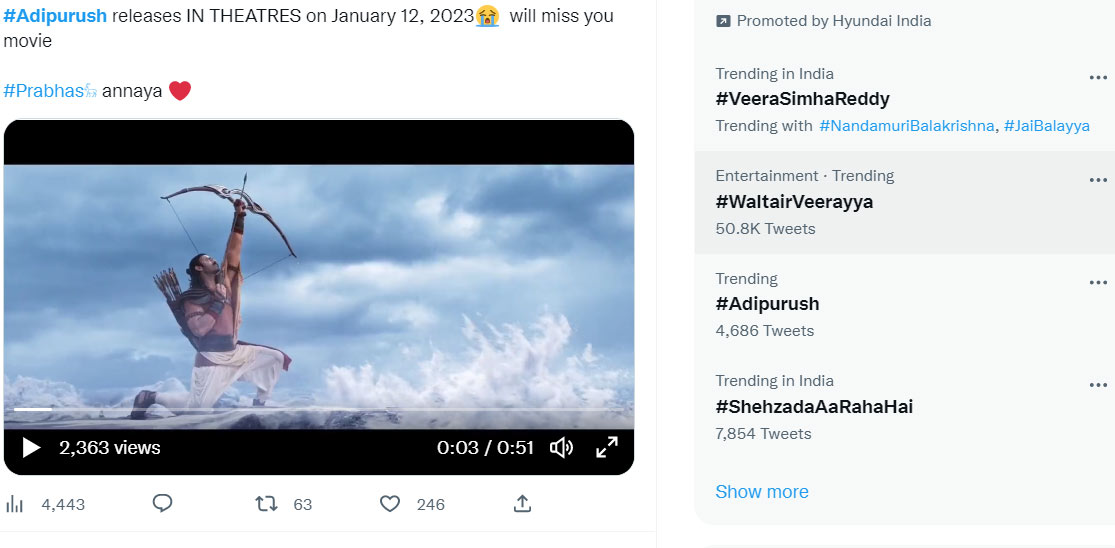
Task: Retweet this post
Action: [x=266, y=505]
